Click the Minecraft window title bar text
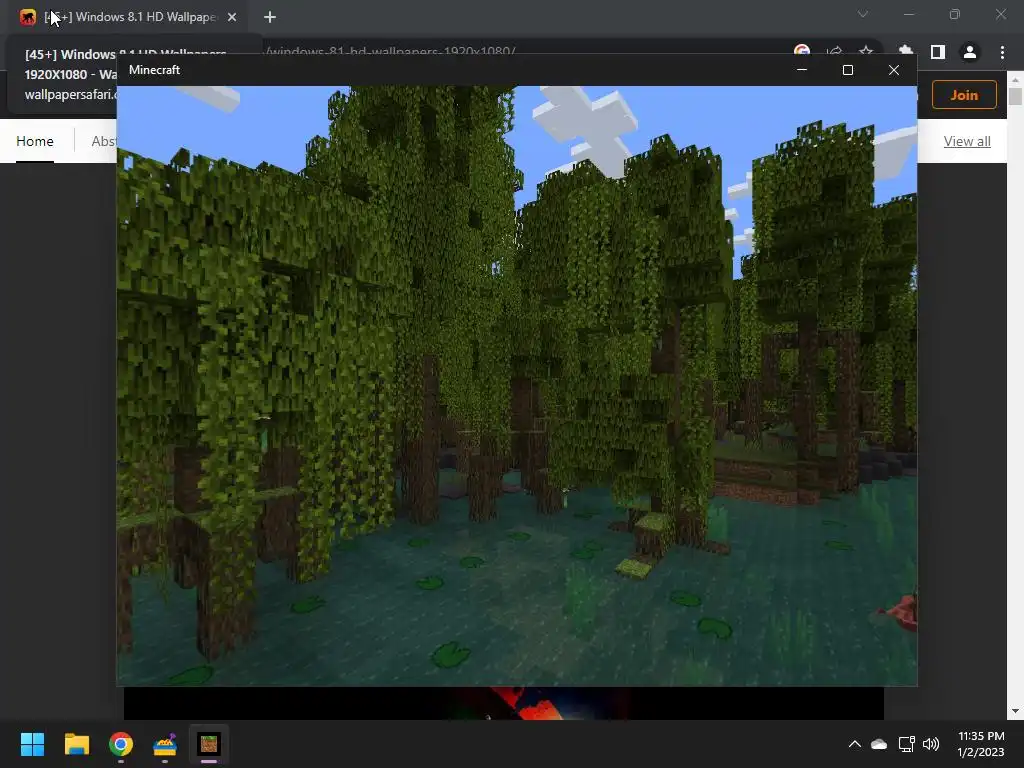The image size is (1024, 768). point(154,70)
